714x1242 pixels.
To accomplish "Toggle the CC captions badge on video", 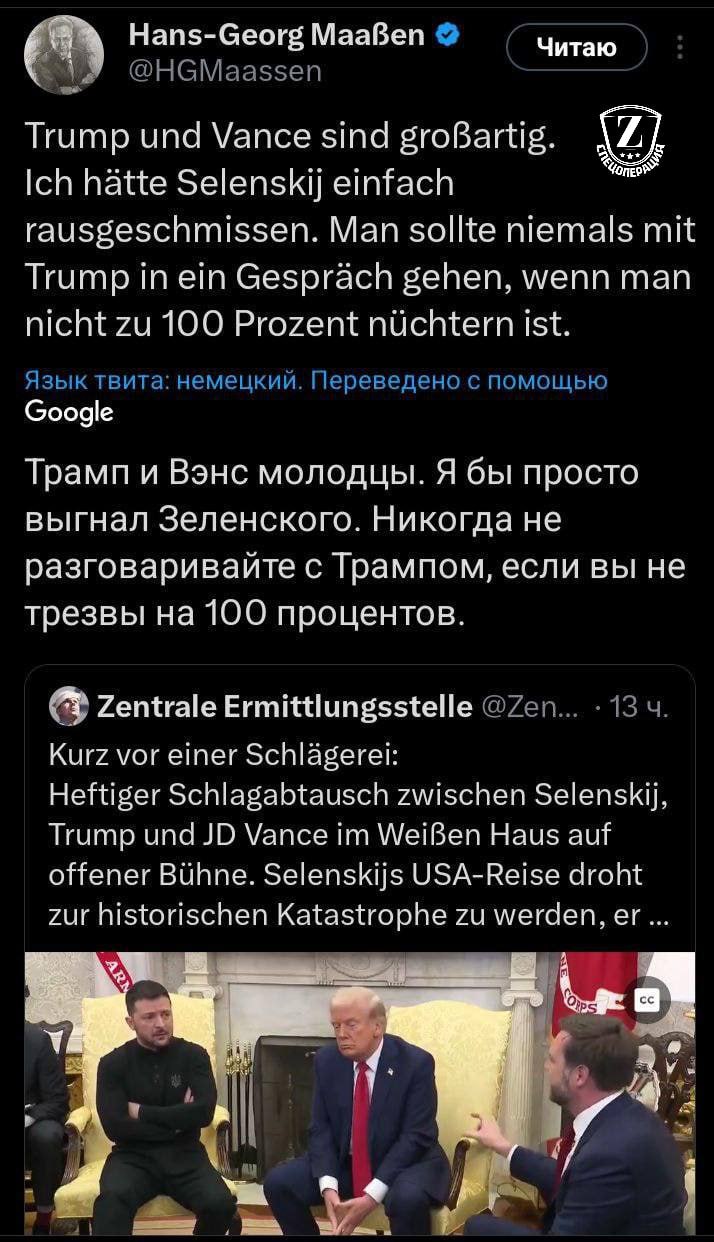I will [646, 996].
